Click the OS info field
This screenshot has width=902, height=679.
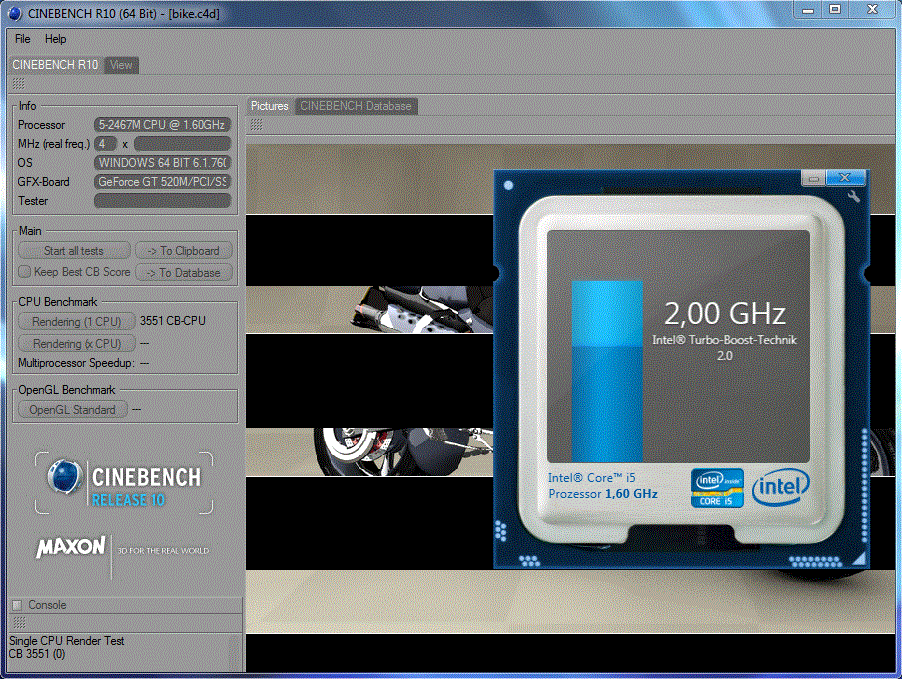point(162,163)
